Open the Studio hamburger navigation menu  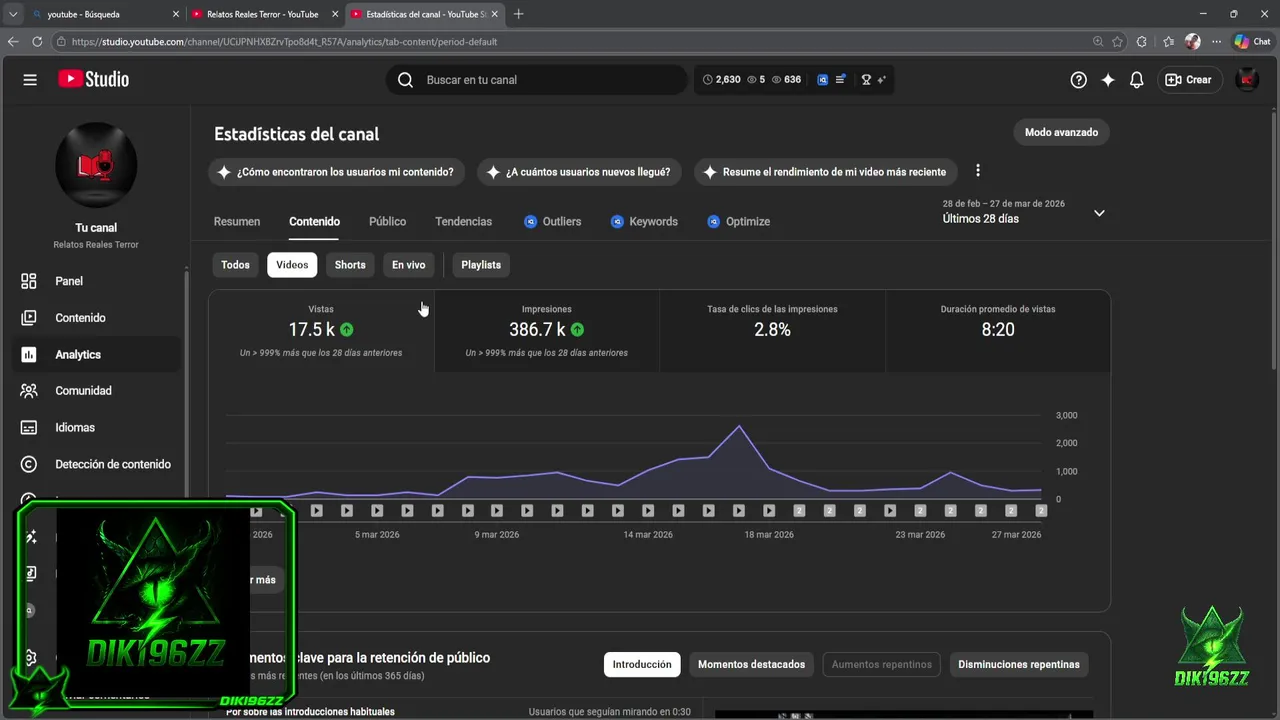(30, 80)
